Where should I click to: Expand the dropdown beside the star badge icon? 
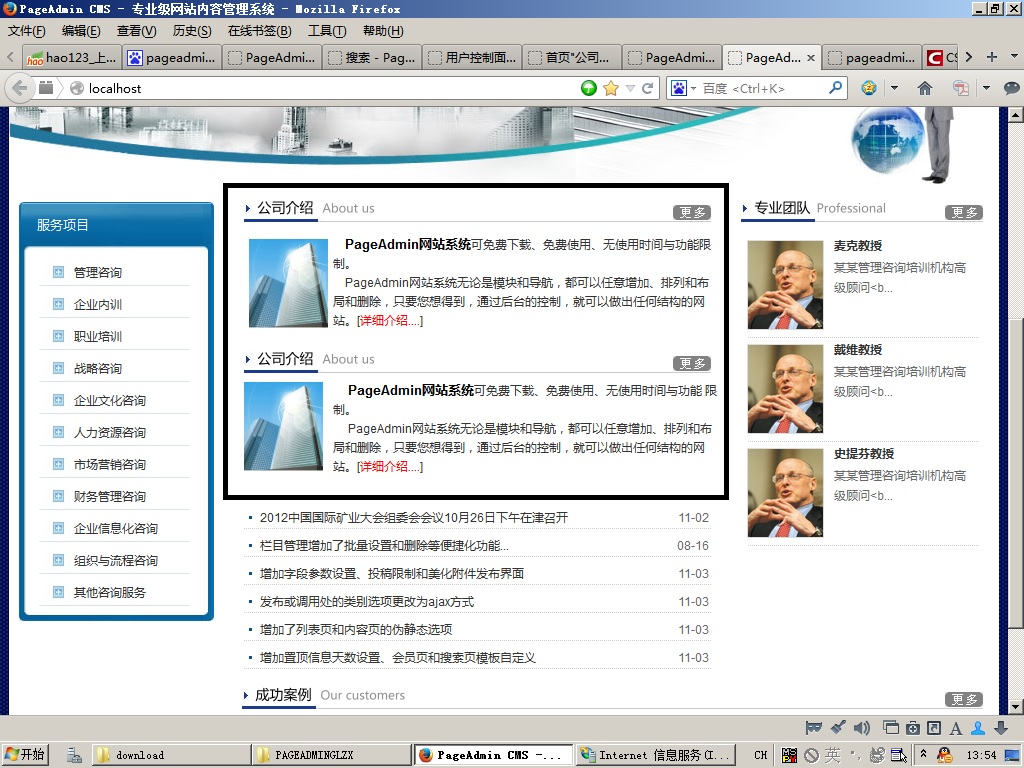point(894,88)
